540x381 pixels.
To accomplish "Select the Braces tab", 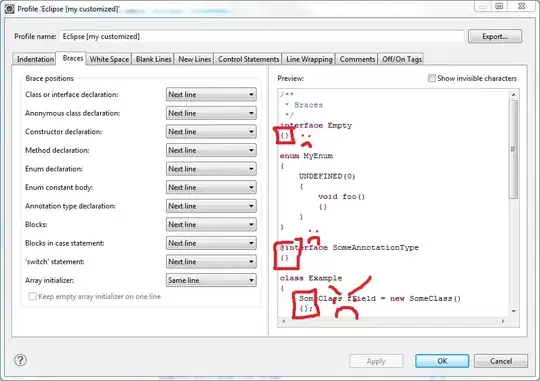I will (x=73, y=58).
